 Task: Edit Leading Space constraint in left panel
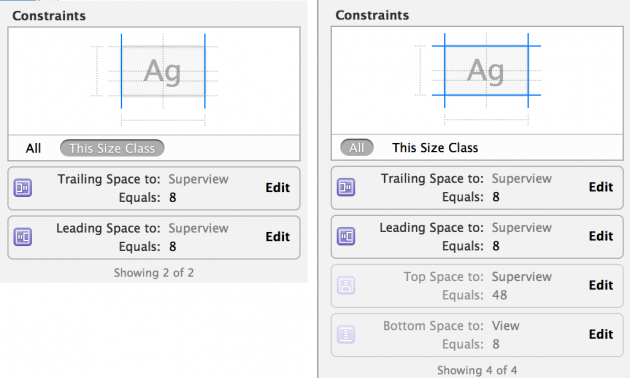pyautogui.click(x=278, y=237)
